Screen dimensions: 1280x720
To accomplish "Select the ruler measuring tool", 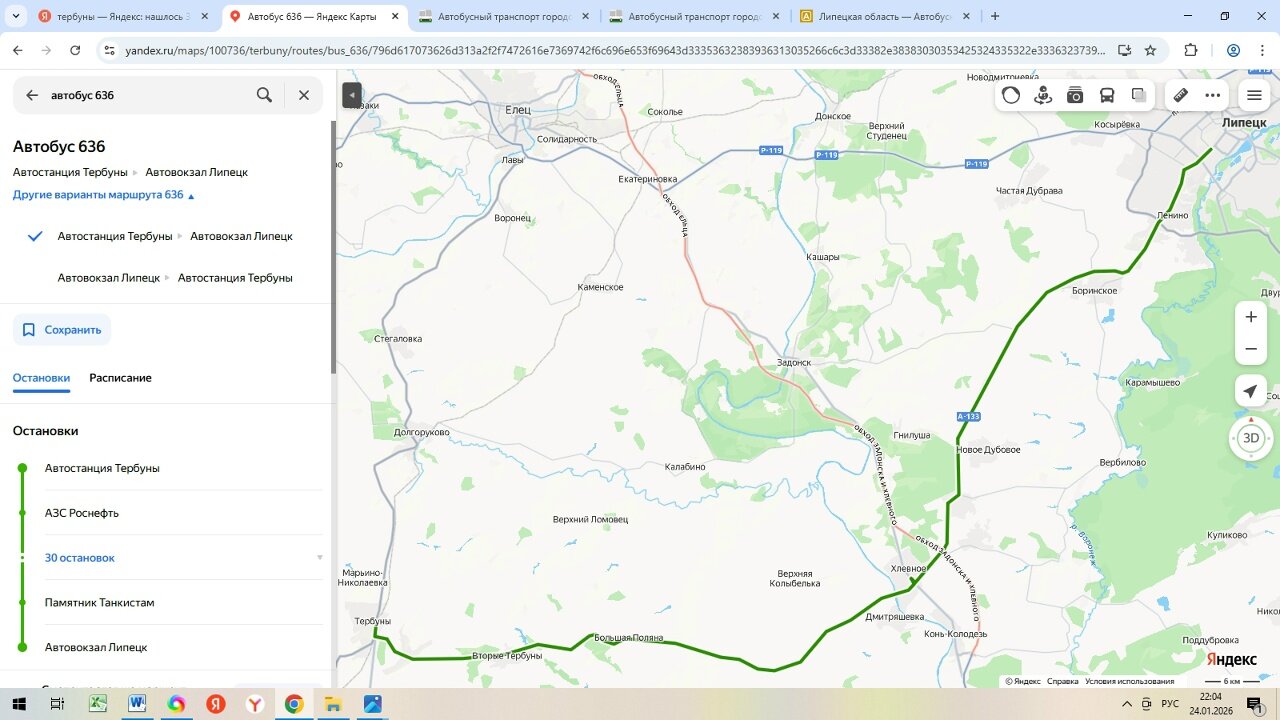I will coord(1181,95).
